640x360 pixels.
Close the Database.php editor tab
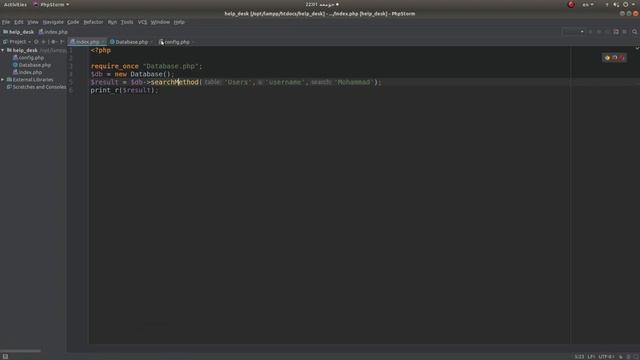click(151, 42)
